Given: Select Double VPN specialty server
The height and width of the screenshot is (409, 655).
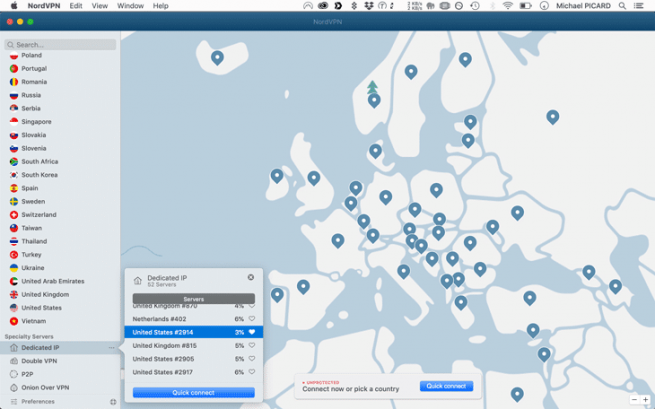Looking at the screenshot, I should [39, 361].
